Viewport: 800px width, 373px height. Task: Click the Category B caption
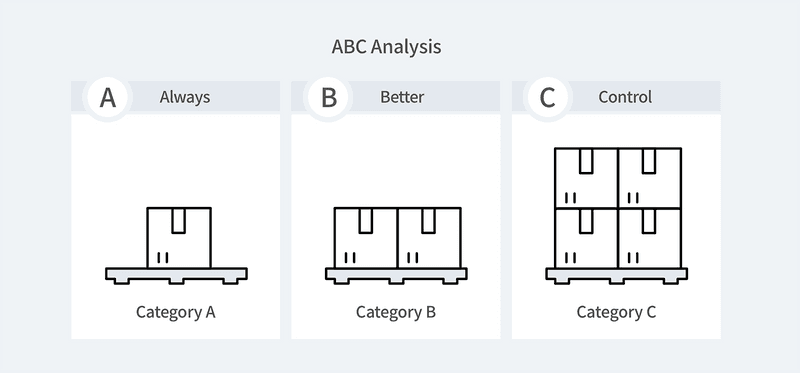[x=396, y=312]
